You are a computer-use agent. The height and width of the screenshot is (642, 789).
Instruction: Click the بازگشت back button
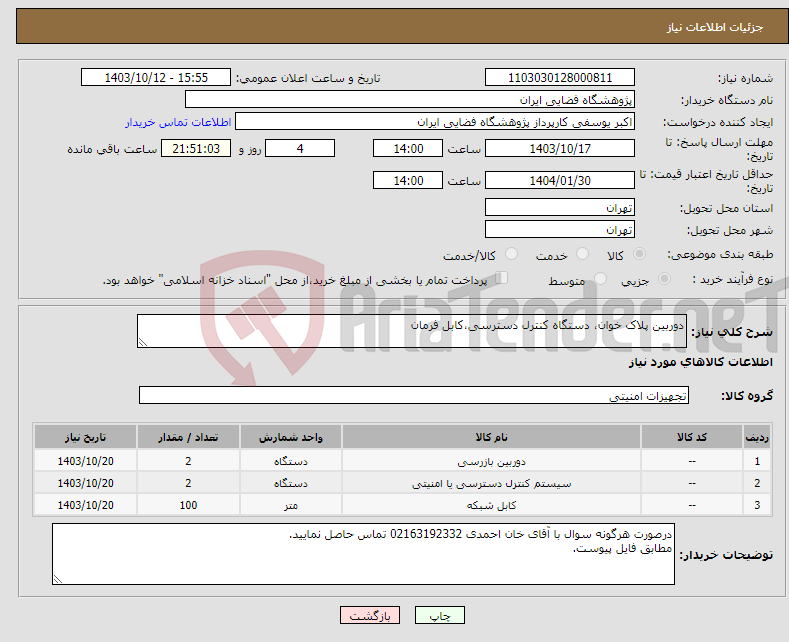pos(370,615)
